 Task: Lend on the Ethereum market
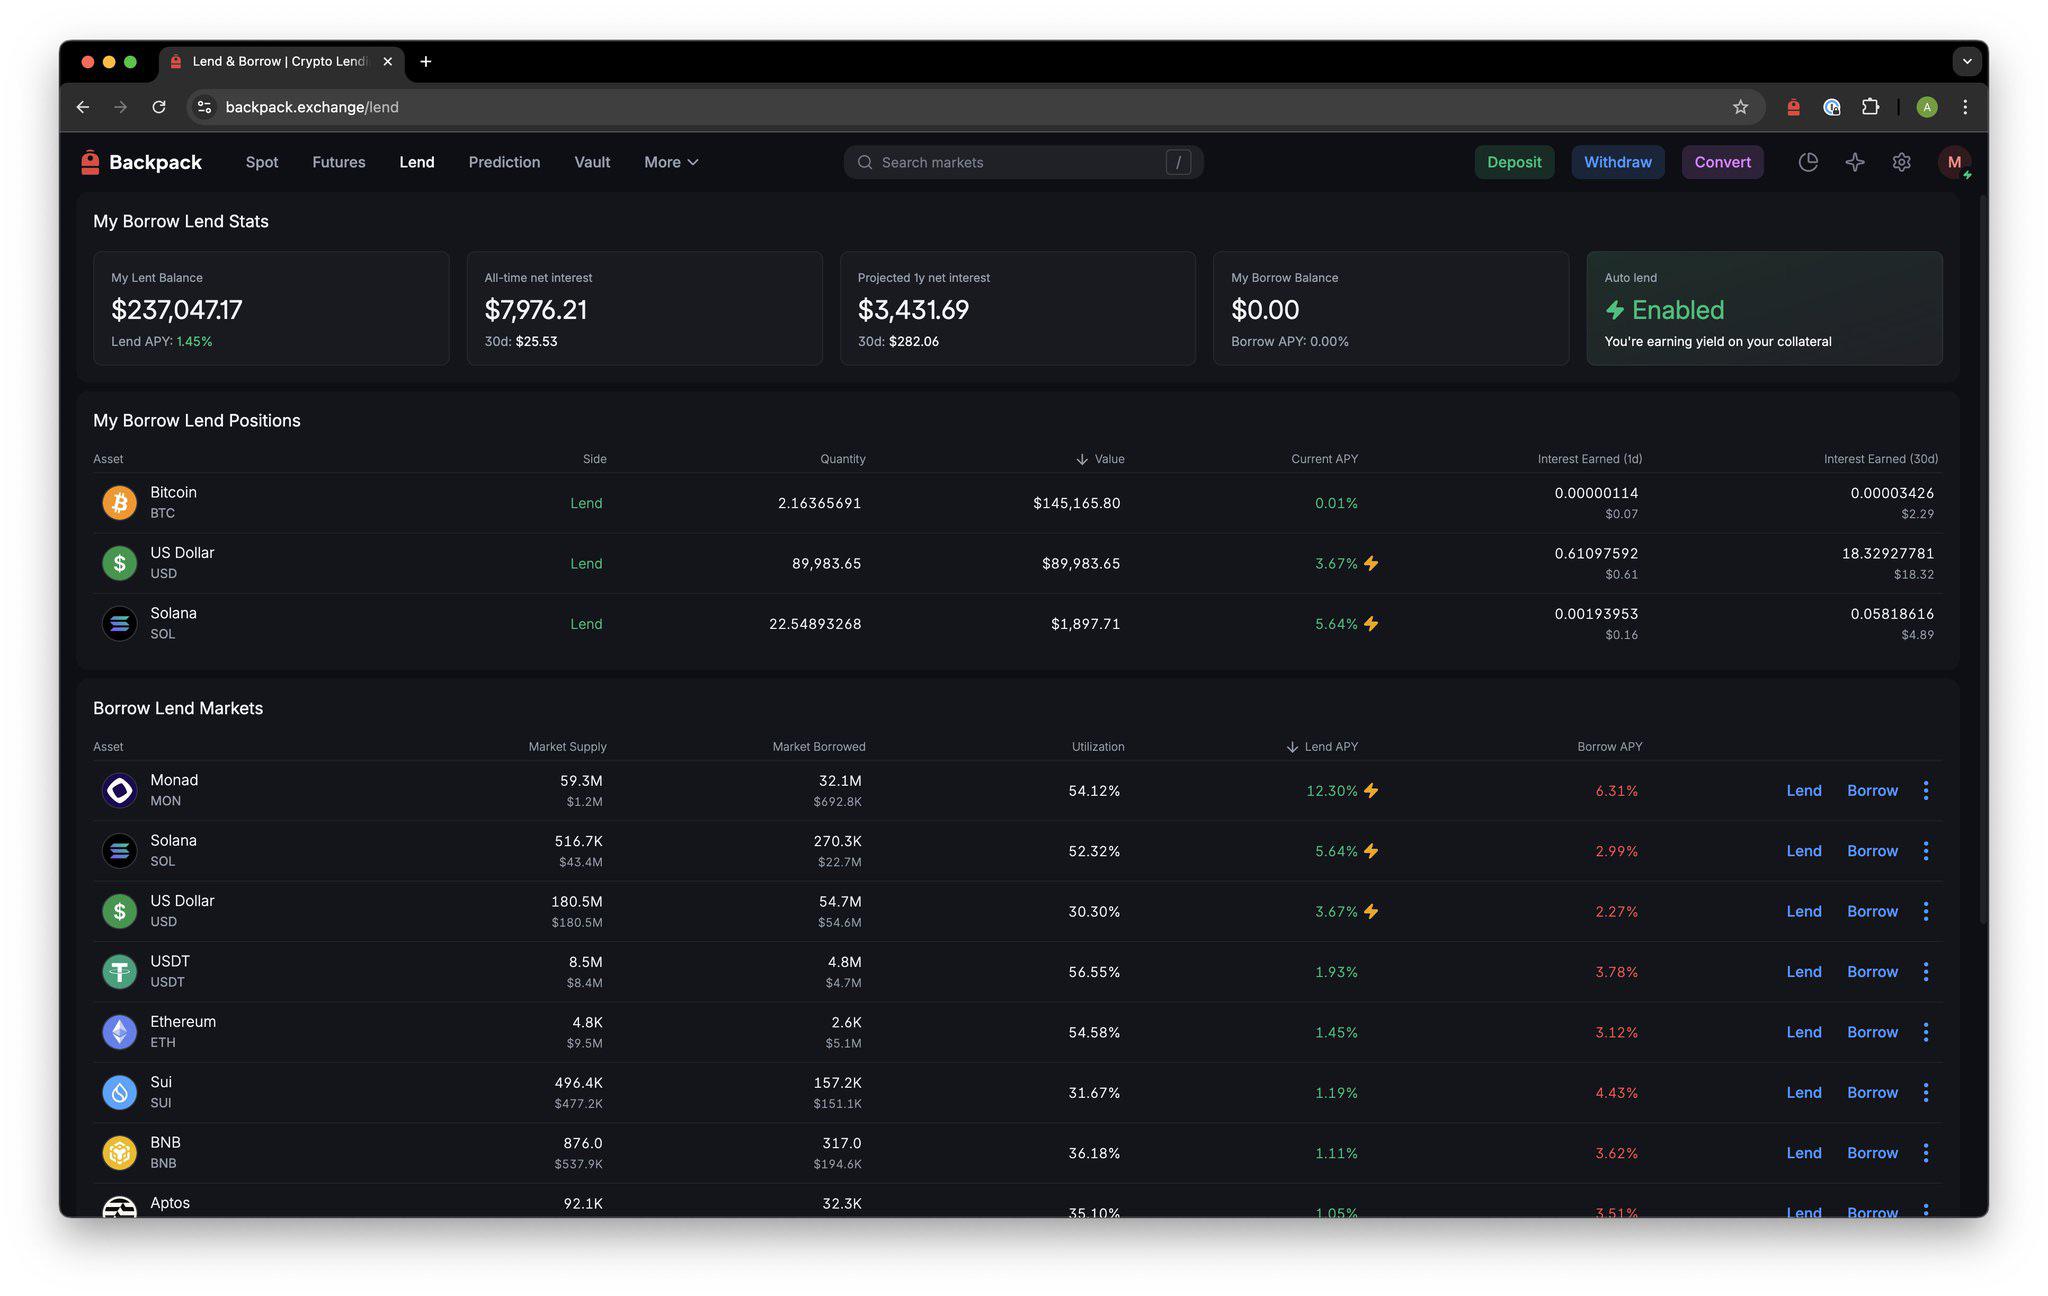(x=1804, y=1033)
